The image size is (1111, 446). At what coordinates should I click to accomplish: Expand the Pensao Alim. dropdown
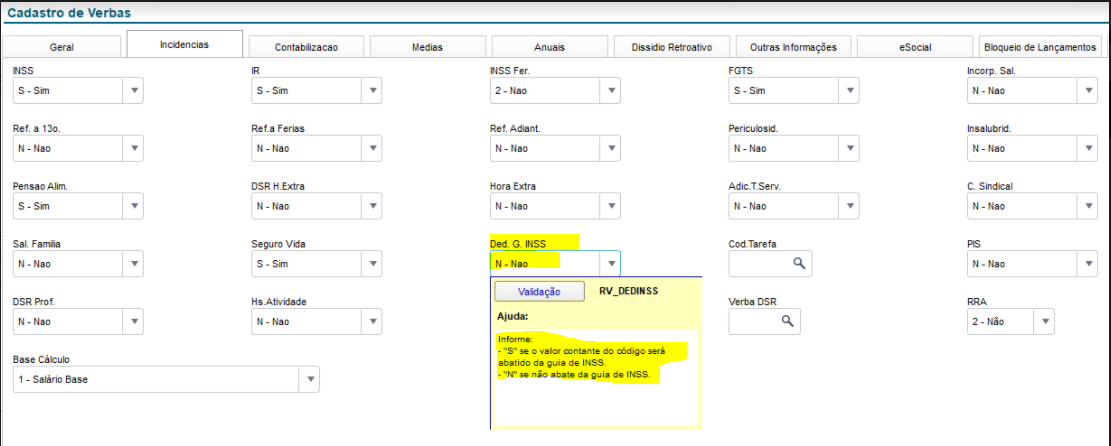[x=133, y=206]
